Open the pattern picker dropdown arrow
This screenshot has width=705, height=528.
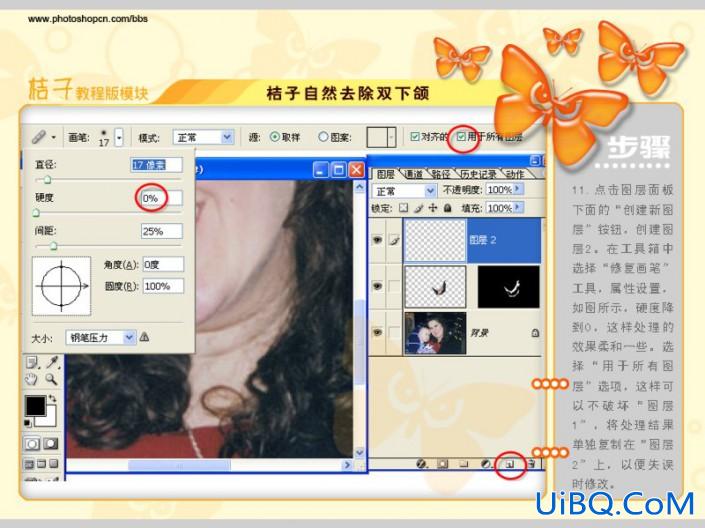coord(392,137)
